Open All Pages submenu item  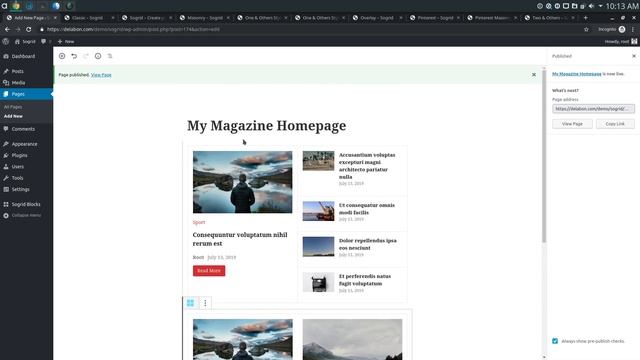click(x=13, y=107)
